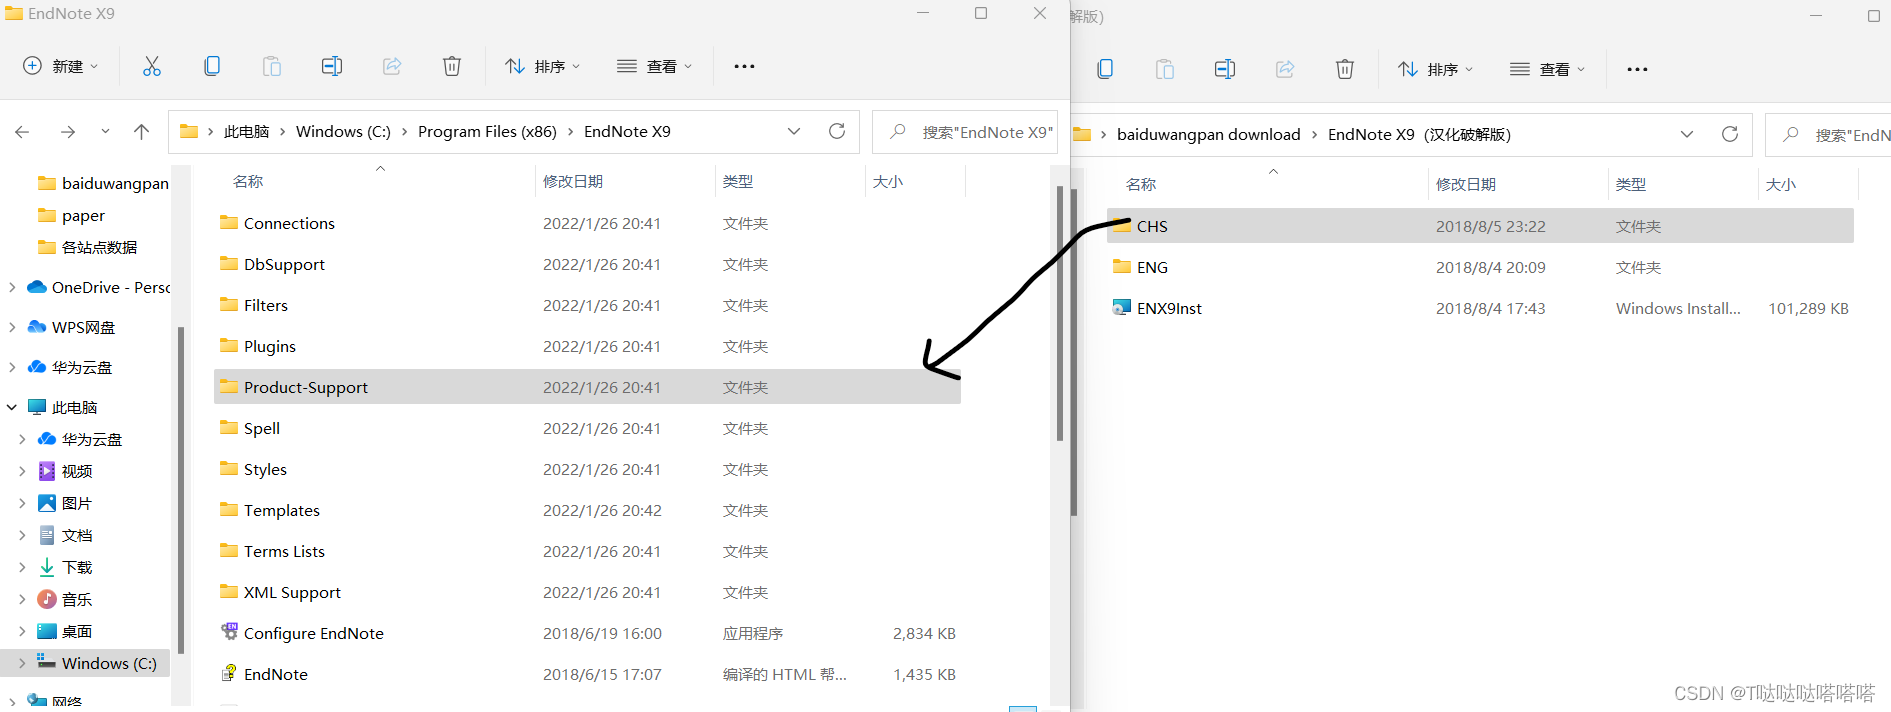
Task: Sort by 名称 column header in left window
Action: [248, 181]
